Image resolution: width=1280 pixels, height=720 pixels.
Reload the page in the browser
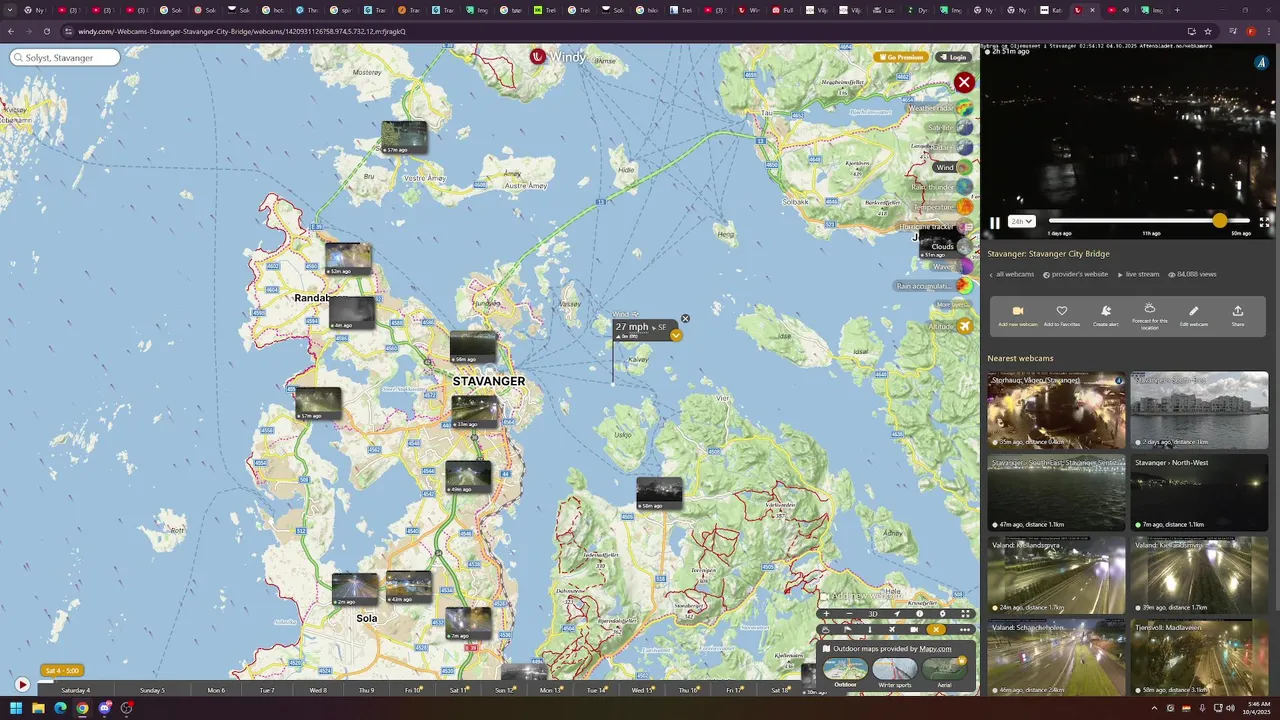tap(47, 31)
